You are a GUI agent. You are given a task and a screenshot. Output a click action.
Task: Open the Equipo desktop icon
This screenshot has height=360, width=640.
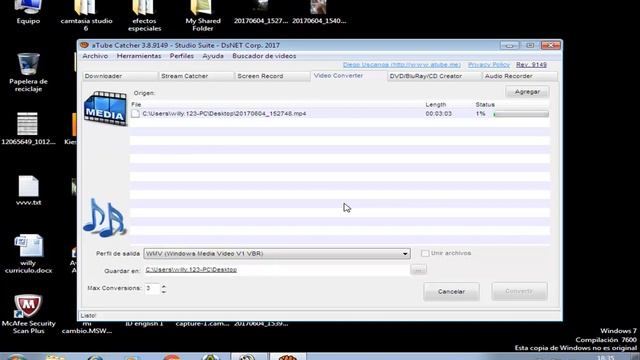pos(28,12)
